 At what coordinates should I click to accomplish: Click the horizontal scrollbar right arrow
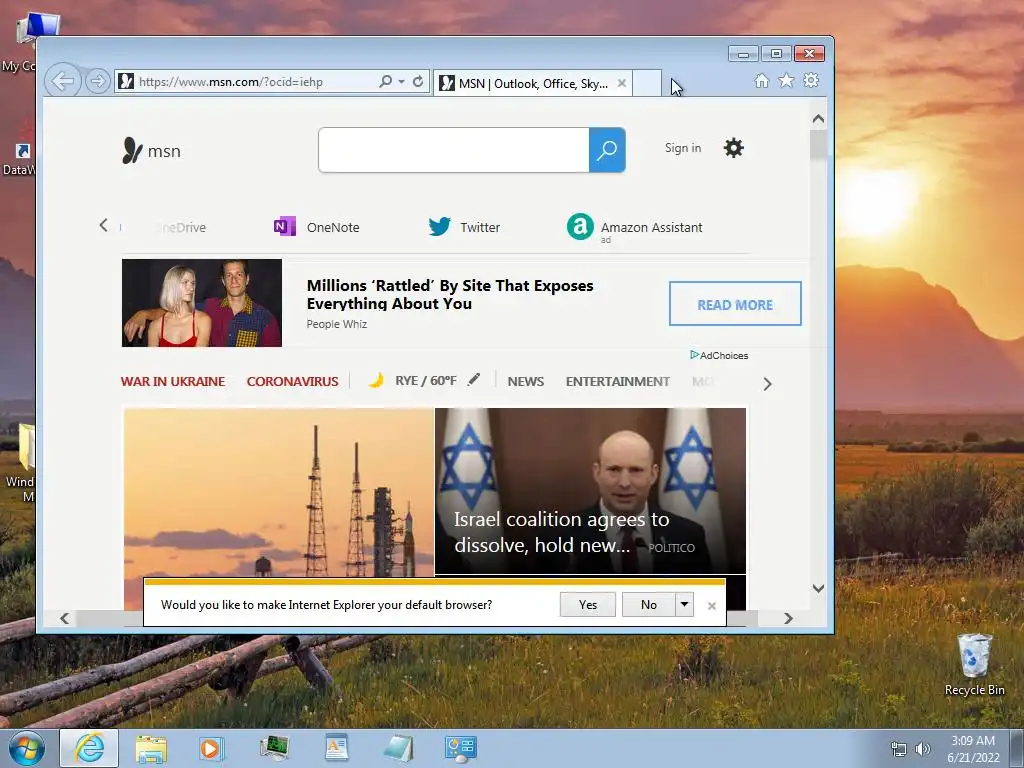pos(788,618)
